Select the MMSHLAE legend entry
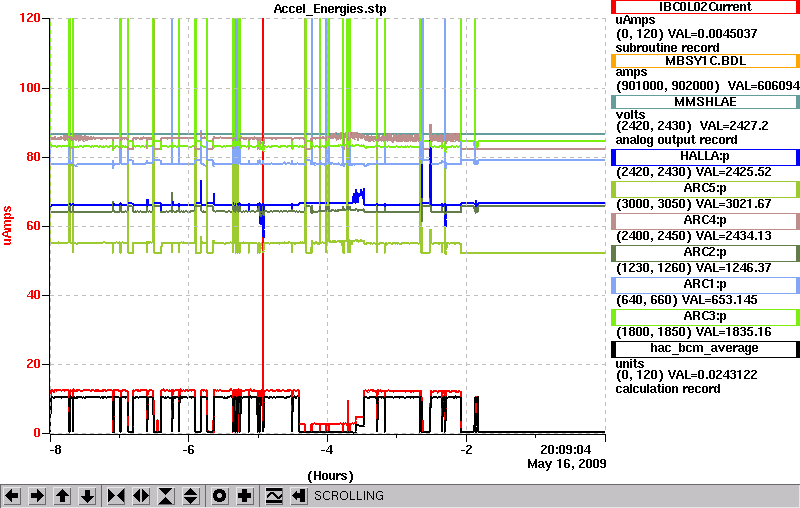This screenshot has height=508, width=800. (x=705, y=101)
